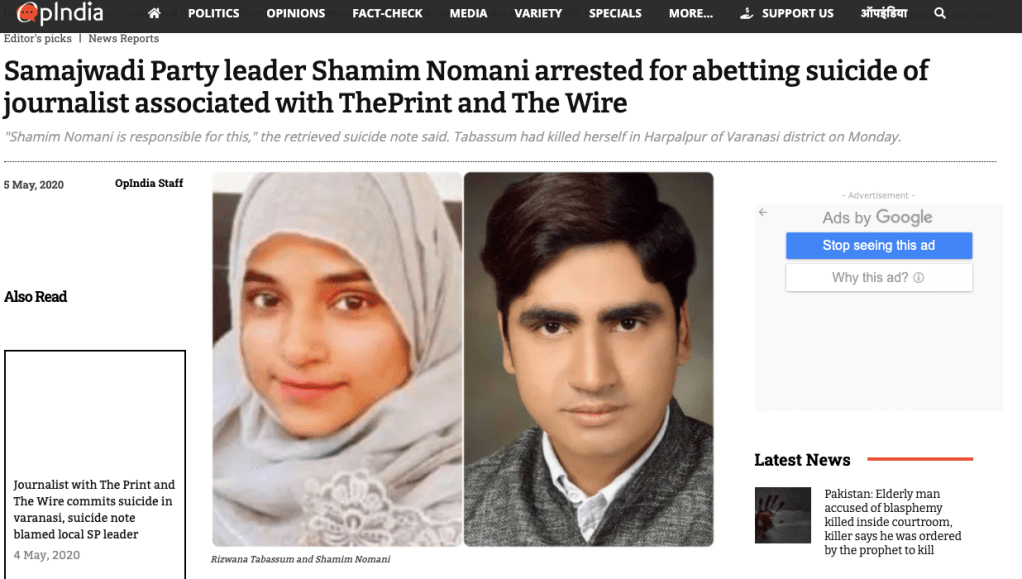Open the Opinions section

coord(295,13)
